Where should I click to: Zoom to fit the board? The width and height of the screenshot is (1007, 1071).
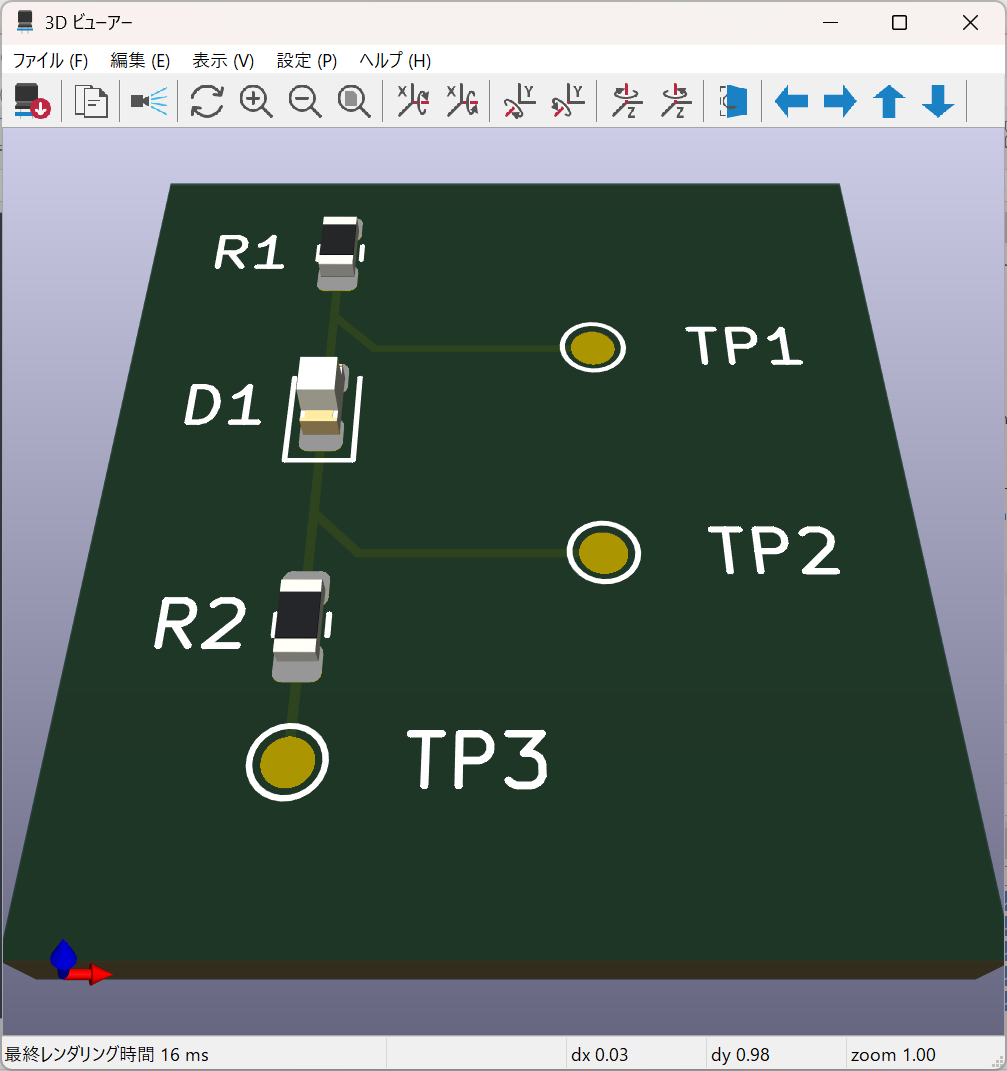(354, 101)
